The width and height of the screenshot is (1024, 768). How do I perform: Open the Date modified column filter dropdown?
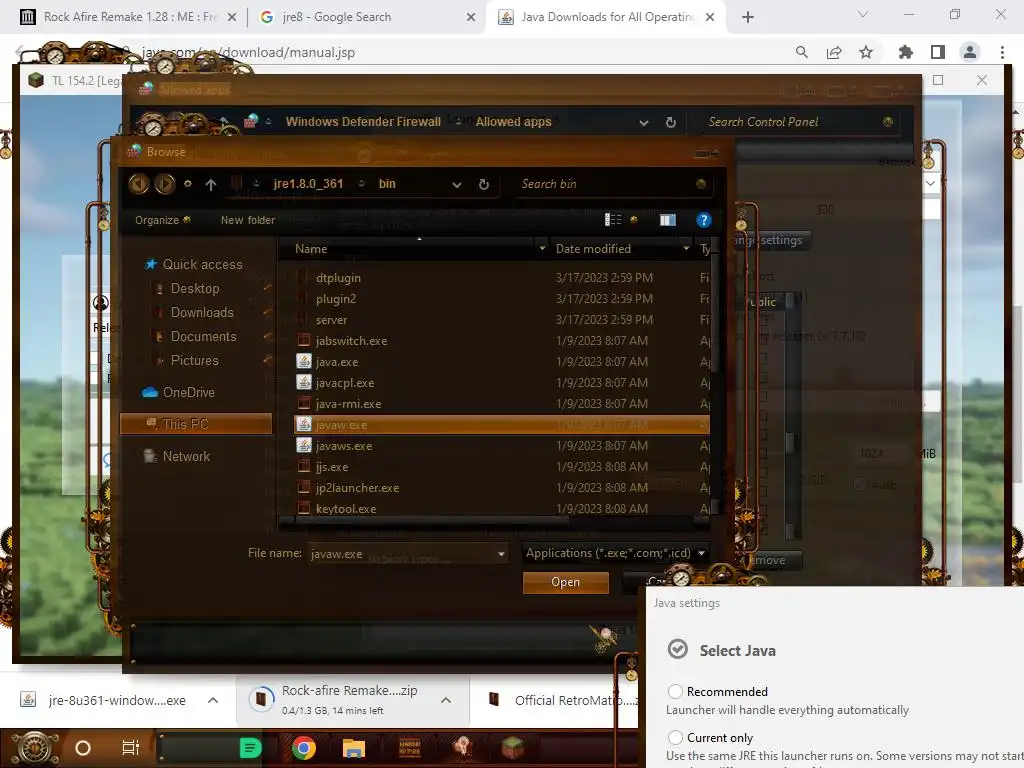(686, 248)
